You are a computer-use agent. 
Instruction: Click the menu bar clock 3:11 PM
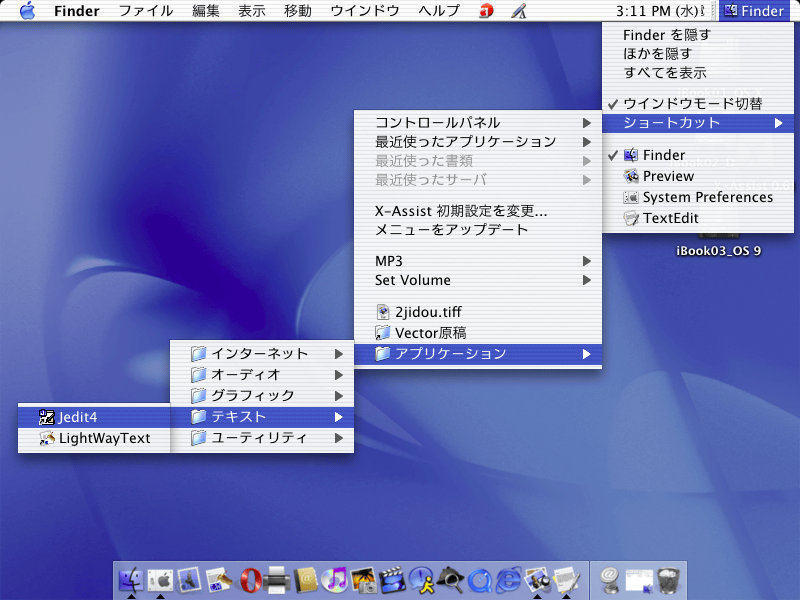point(660,11)
